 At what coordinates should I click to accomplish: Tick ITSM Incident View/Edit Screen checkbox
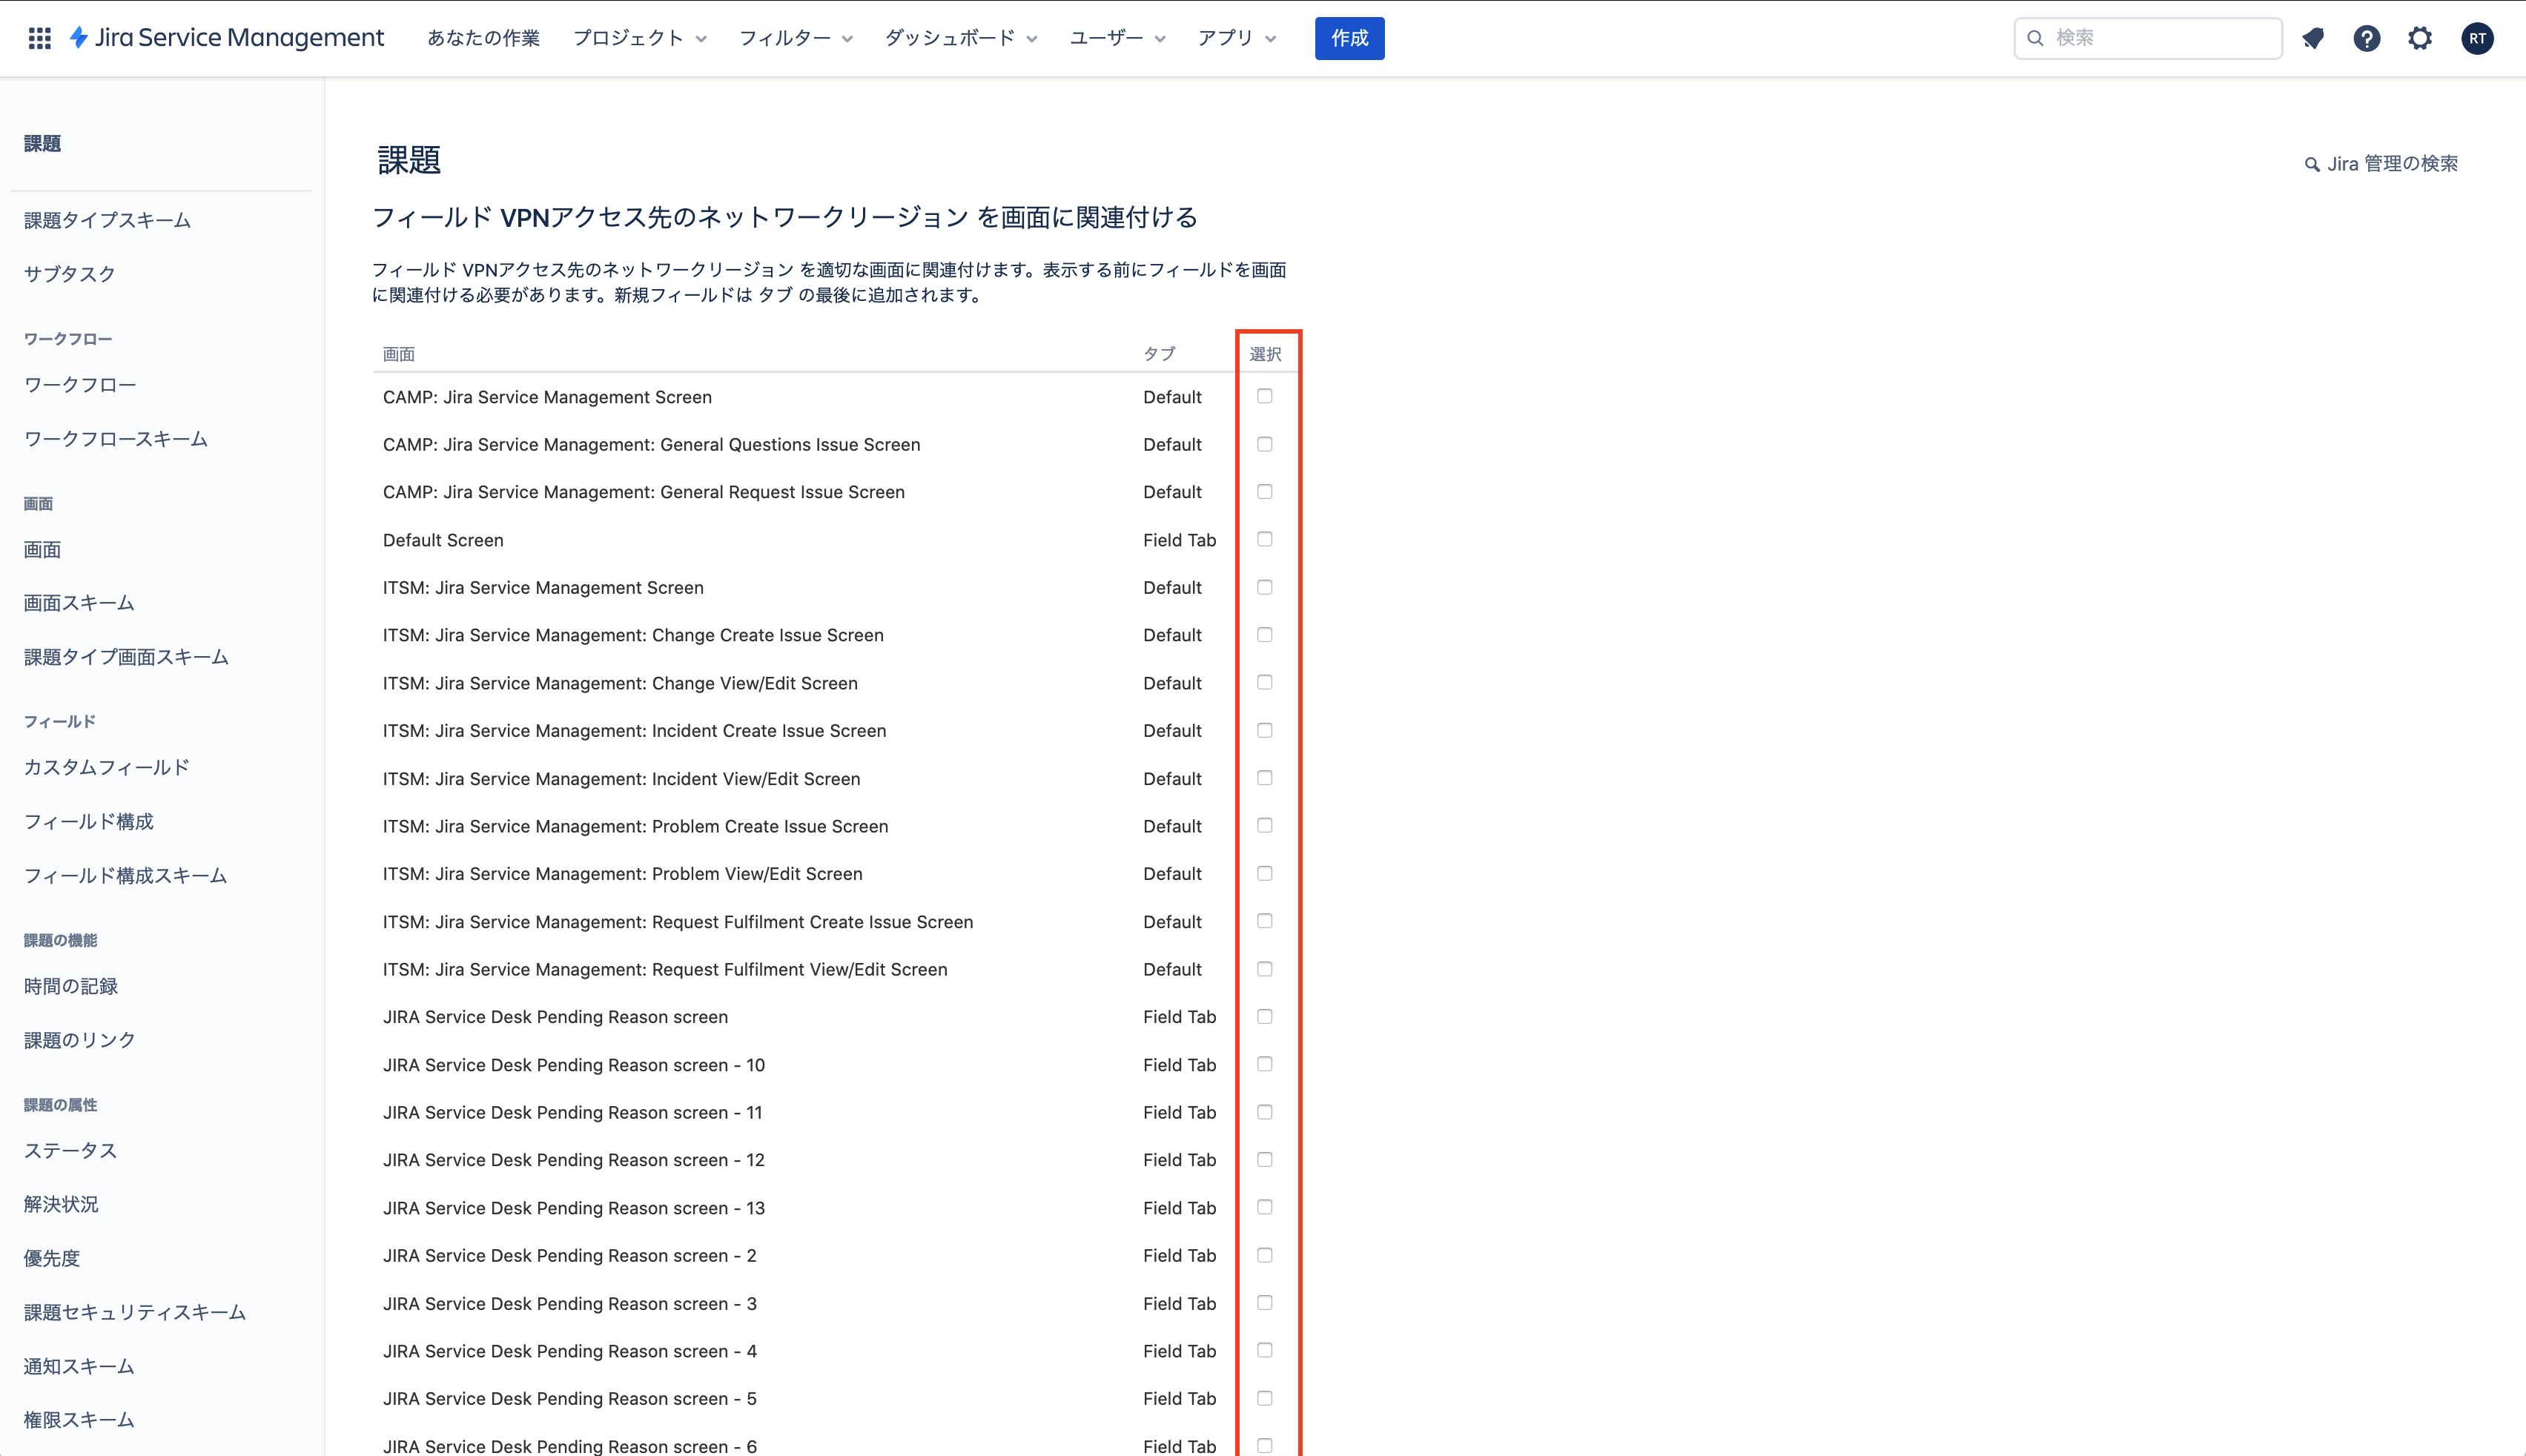(1265, 777)
